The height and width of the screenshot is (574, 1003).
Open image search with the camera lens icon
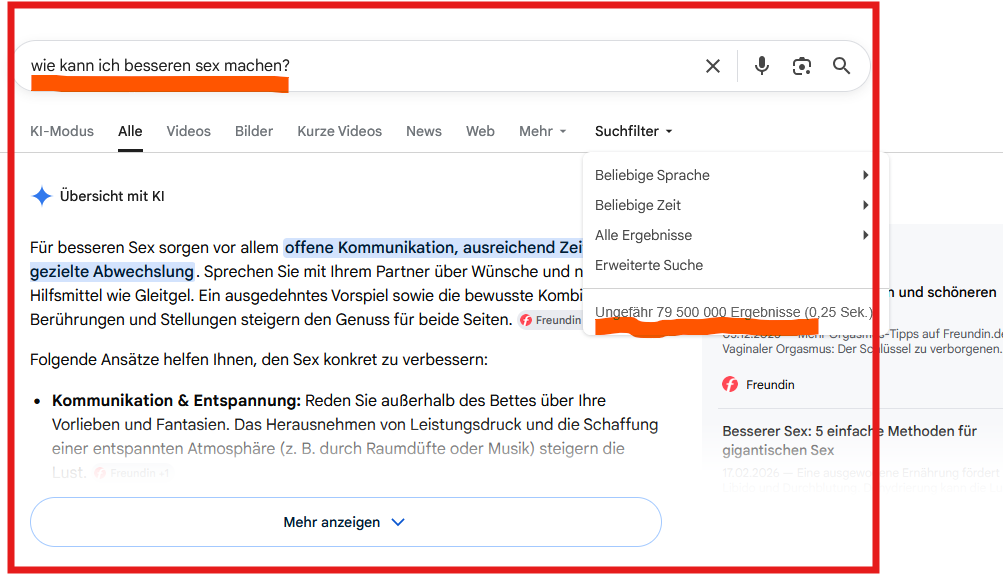click(802, 66)
